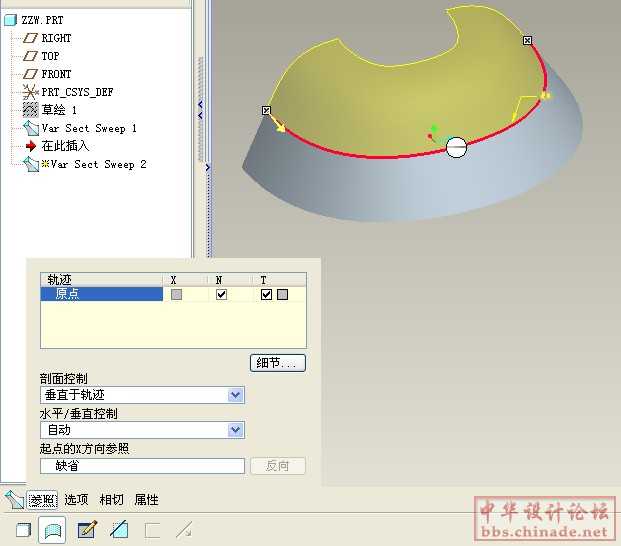This screenshot has width=621, height=546.
Task: Toggle the N checkbox for 原点
Action: (x=221, y=294)
